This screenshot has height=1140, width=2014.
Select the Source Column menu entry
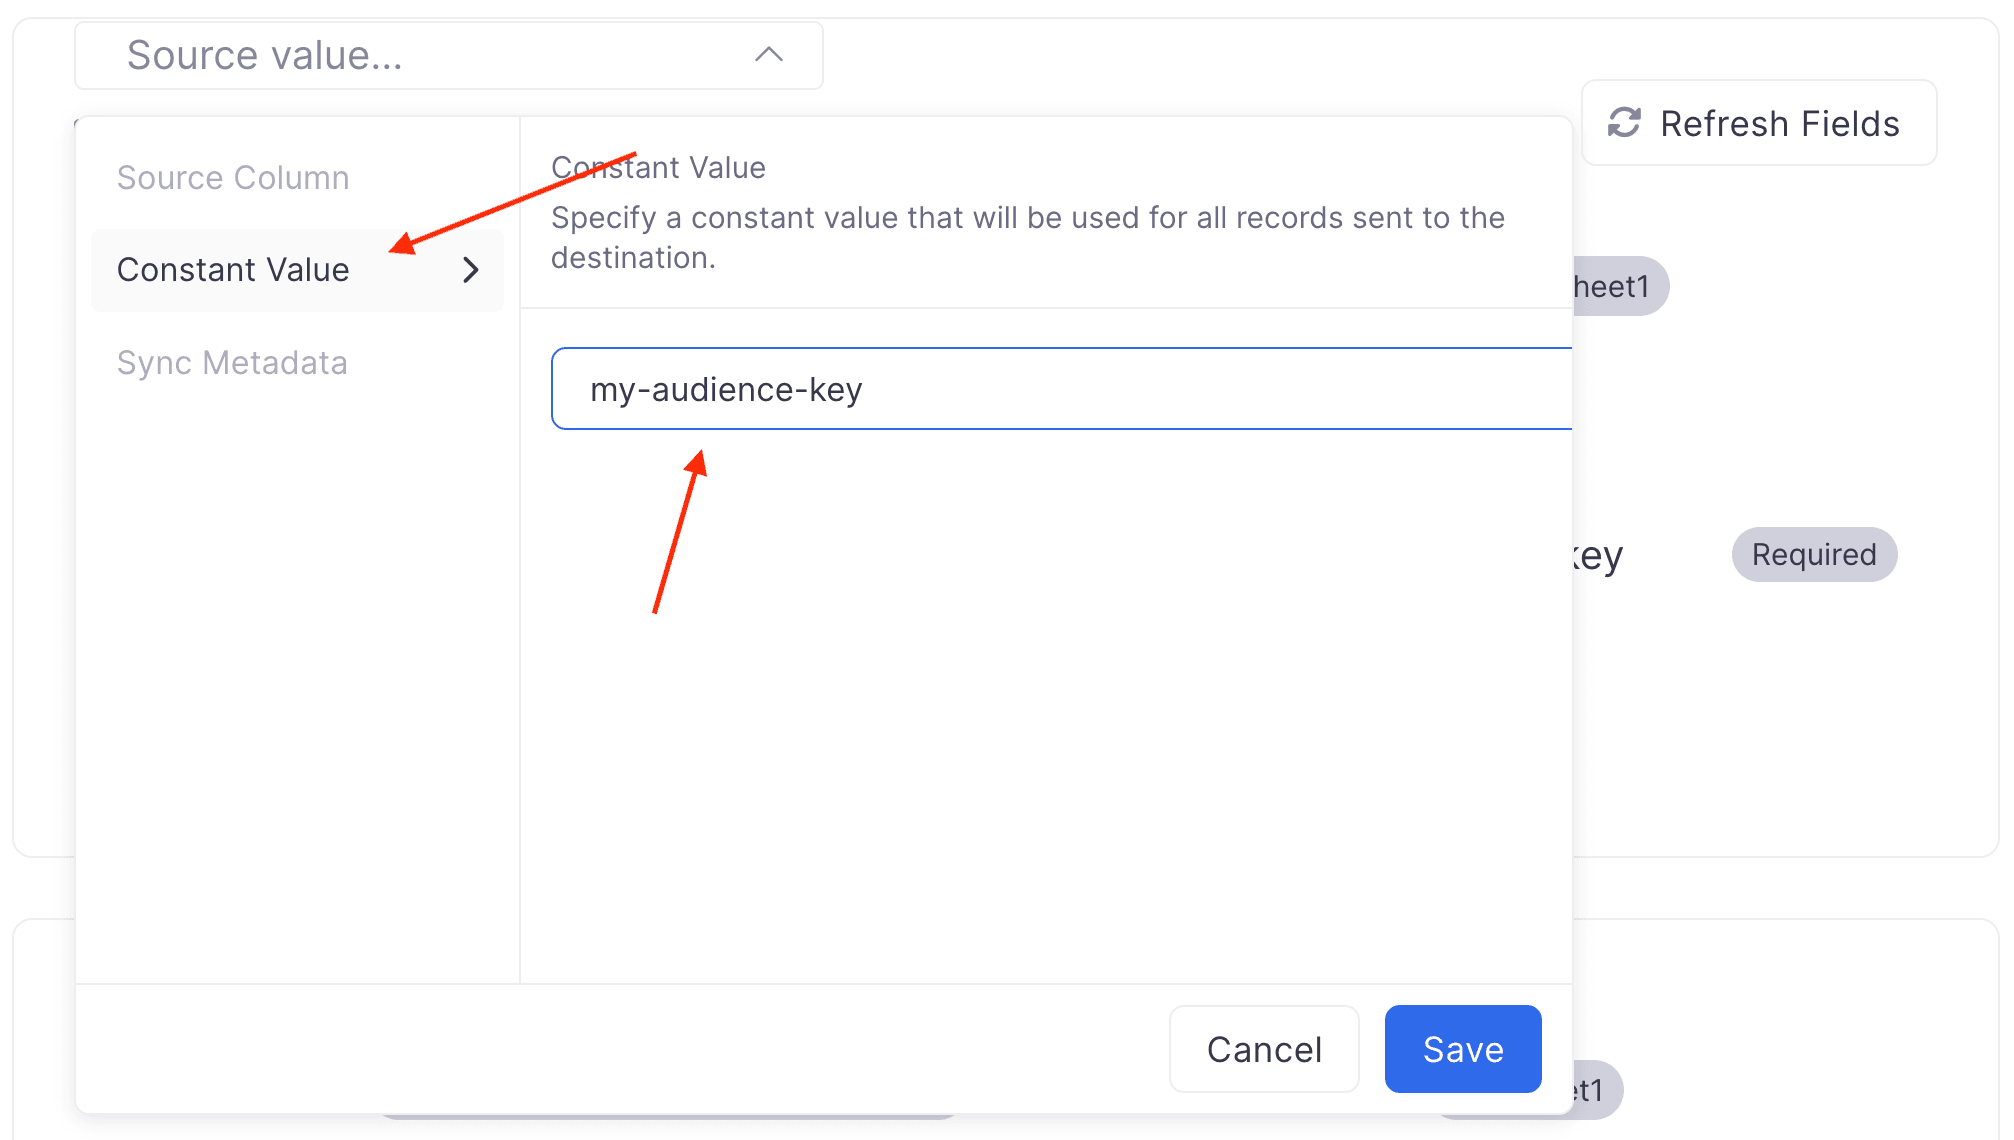pos(233,177)
